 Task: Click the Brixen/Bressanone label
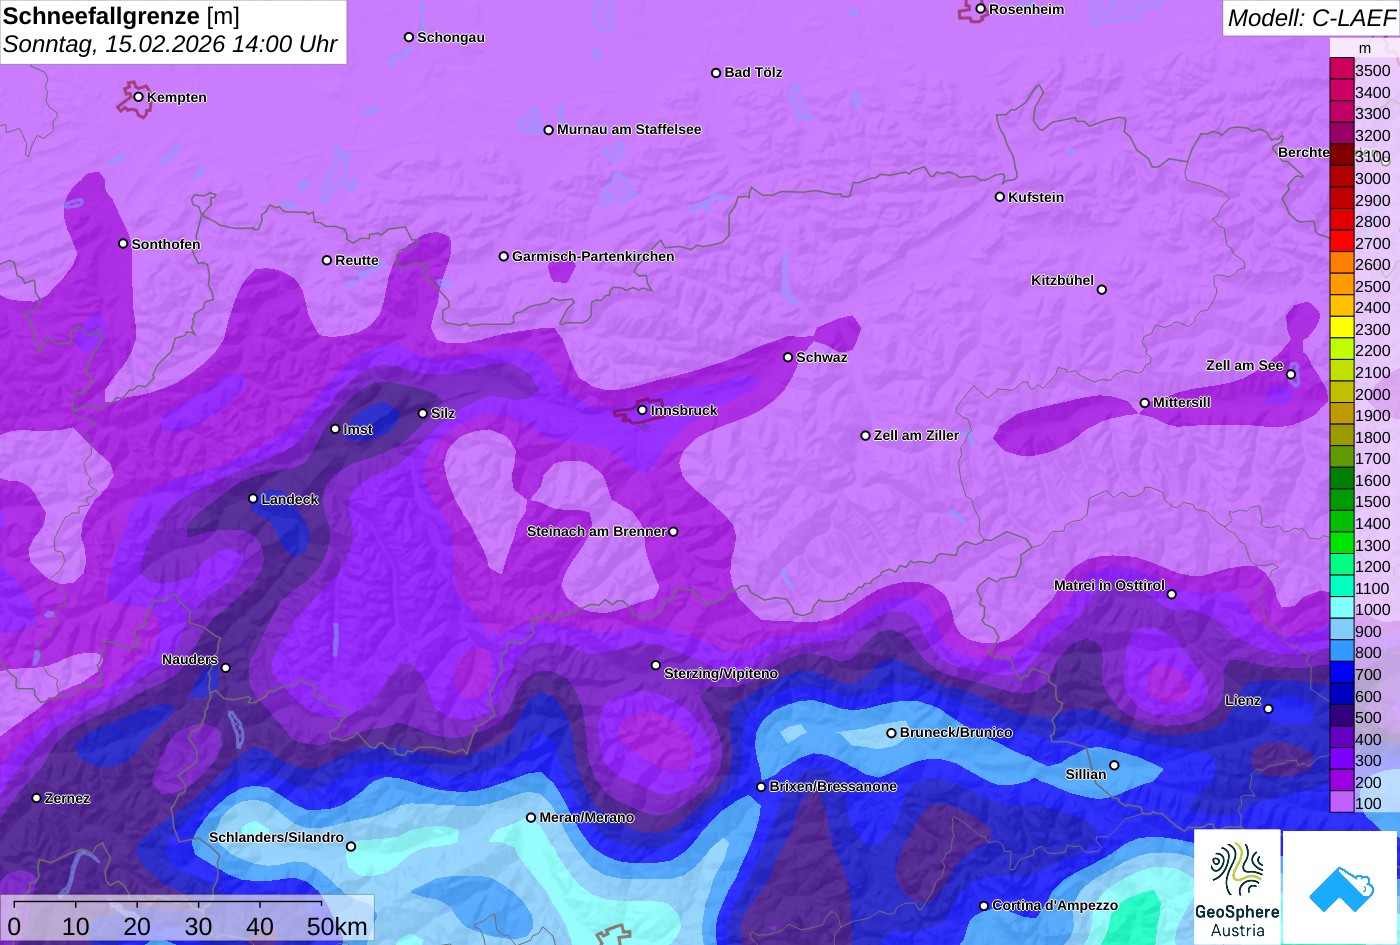coord(833,787)
